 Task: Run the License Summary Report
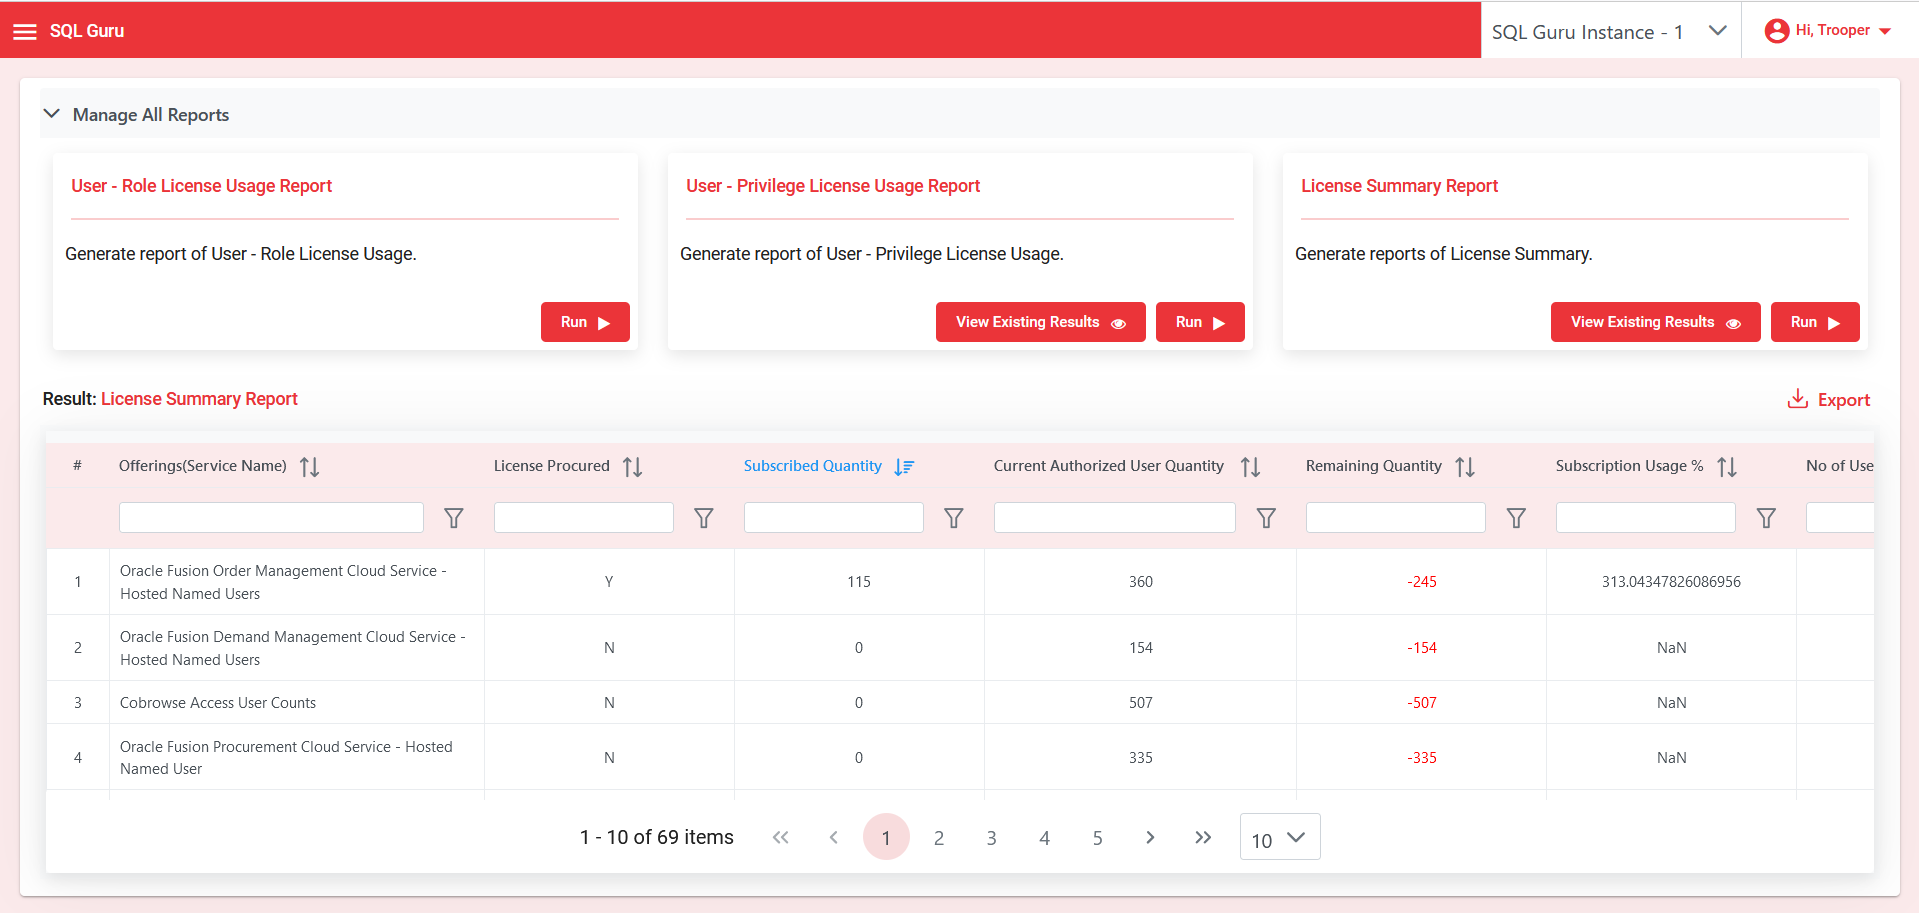click(x=1815, y=322)
